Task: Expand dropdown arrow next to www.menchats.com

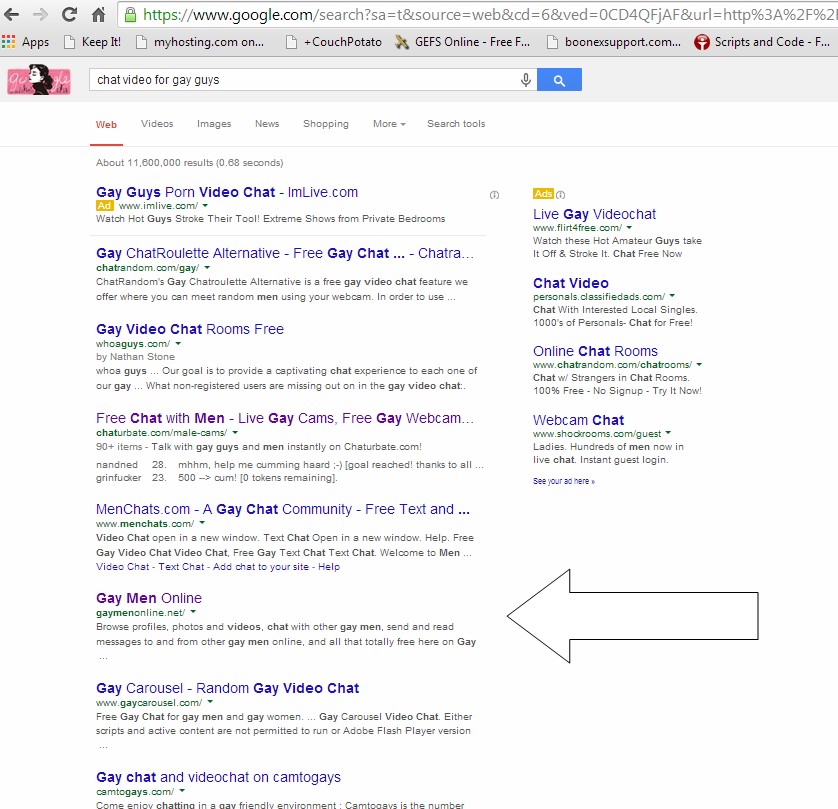Action: click(x=202, y=523)
